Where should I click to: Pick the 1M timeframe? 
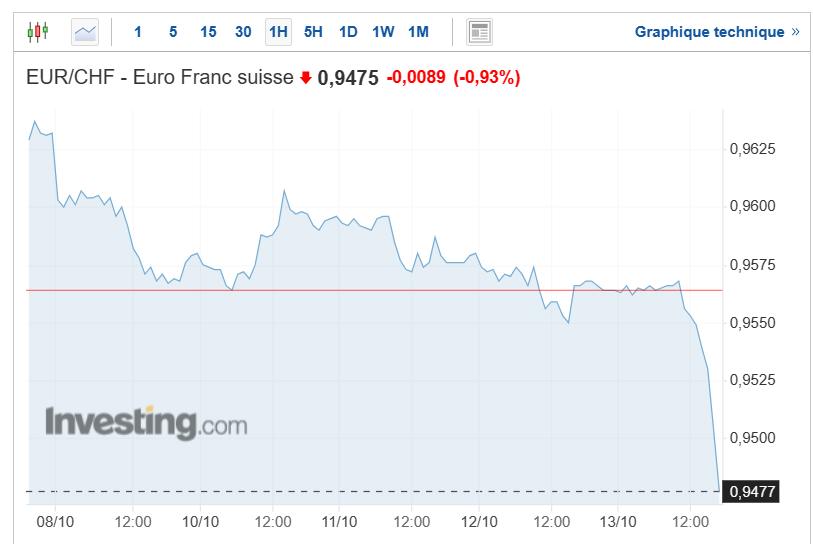(418, 32)
